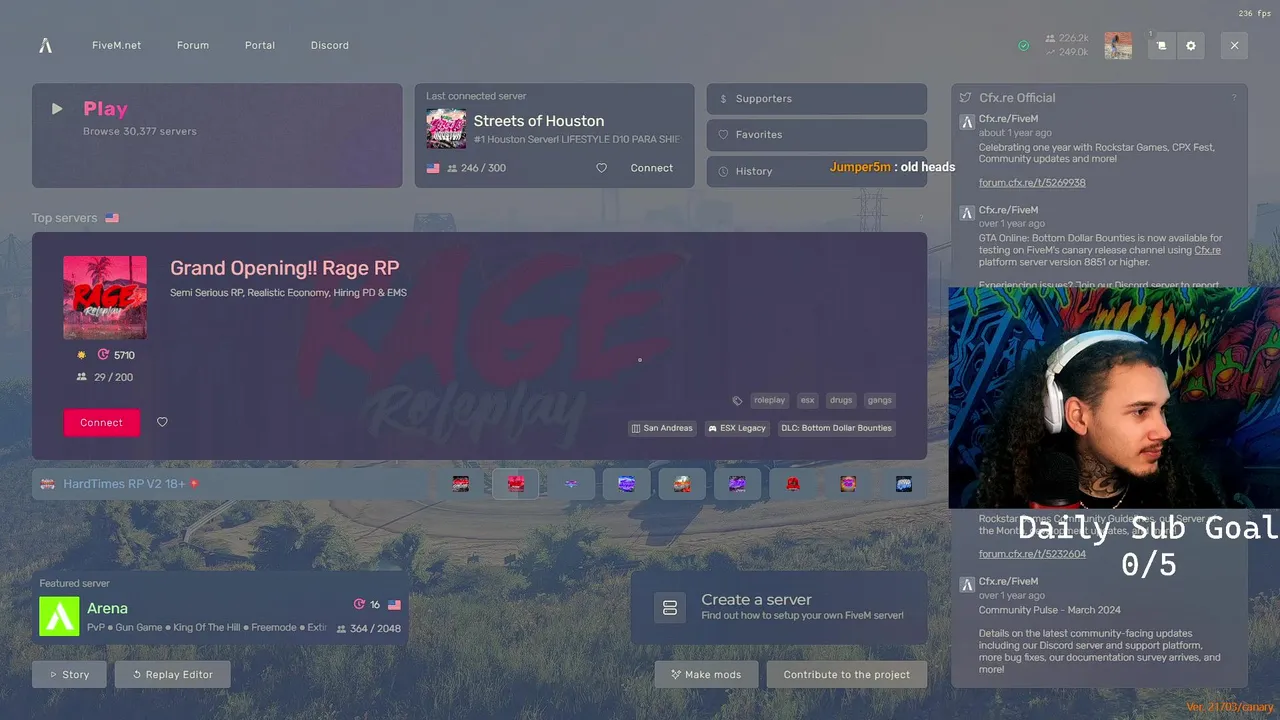The height and width of the screenshot is (720, 1280).
Task: Open the changelog scroll icon
Action: coord(1161,45)
